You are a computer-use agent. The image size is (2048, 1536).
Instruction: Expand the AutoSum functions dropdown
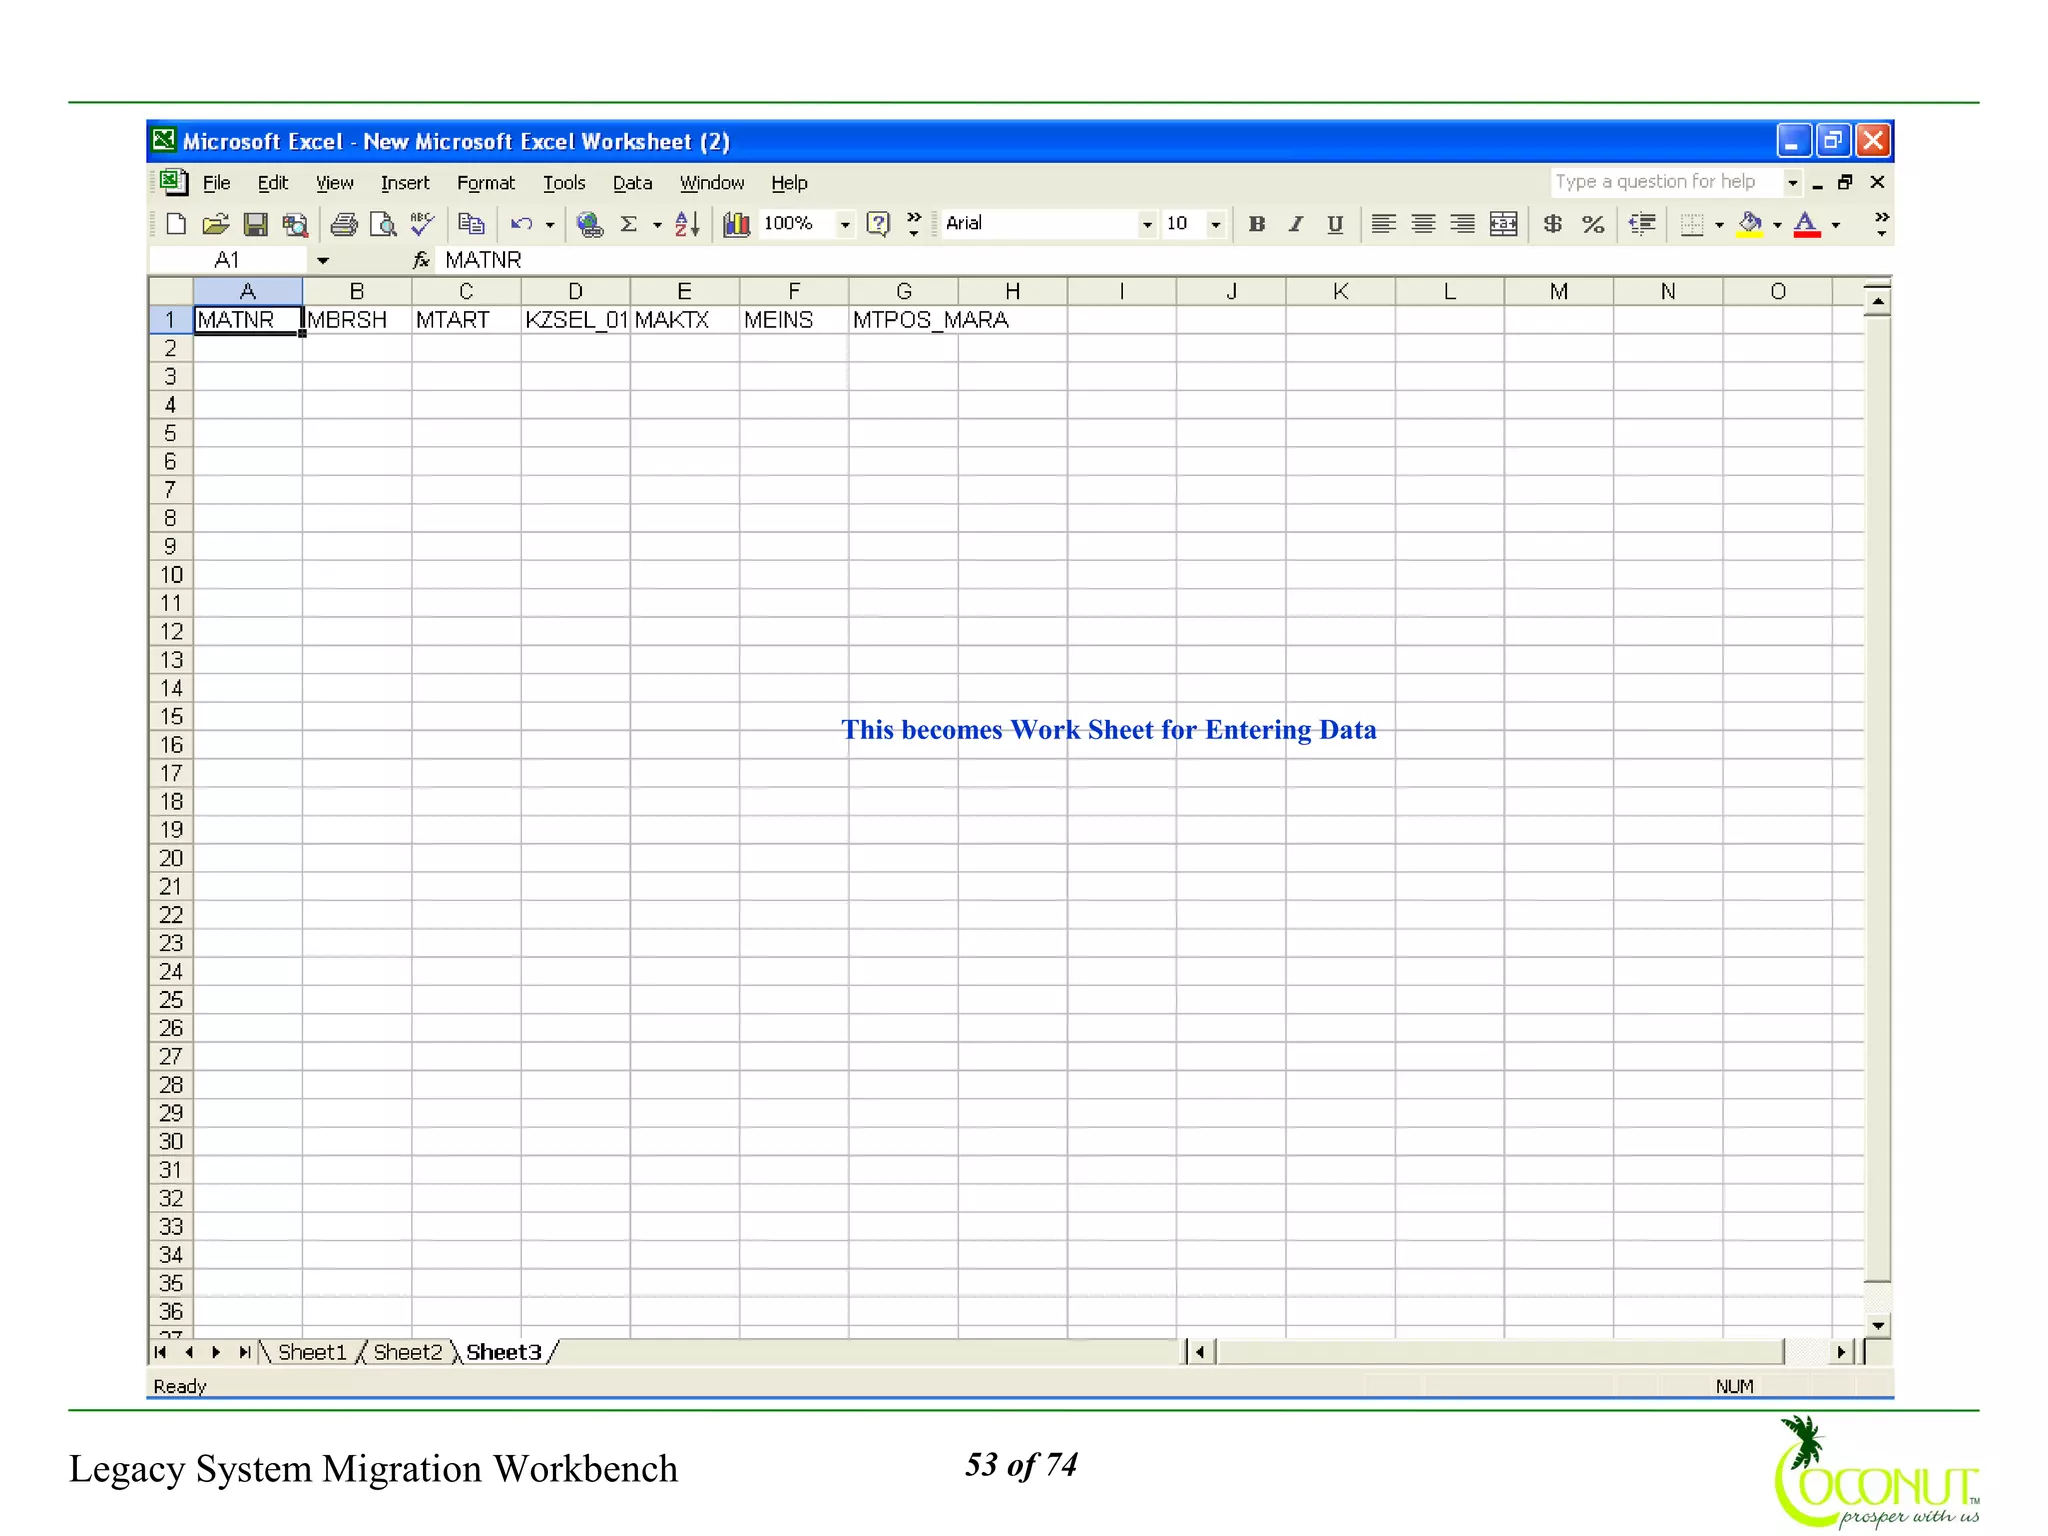(657, 225)
